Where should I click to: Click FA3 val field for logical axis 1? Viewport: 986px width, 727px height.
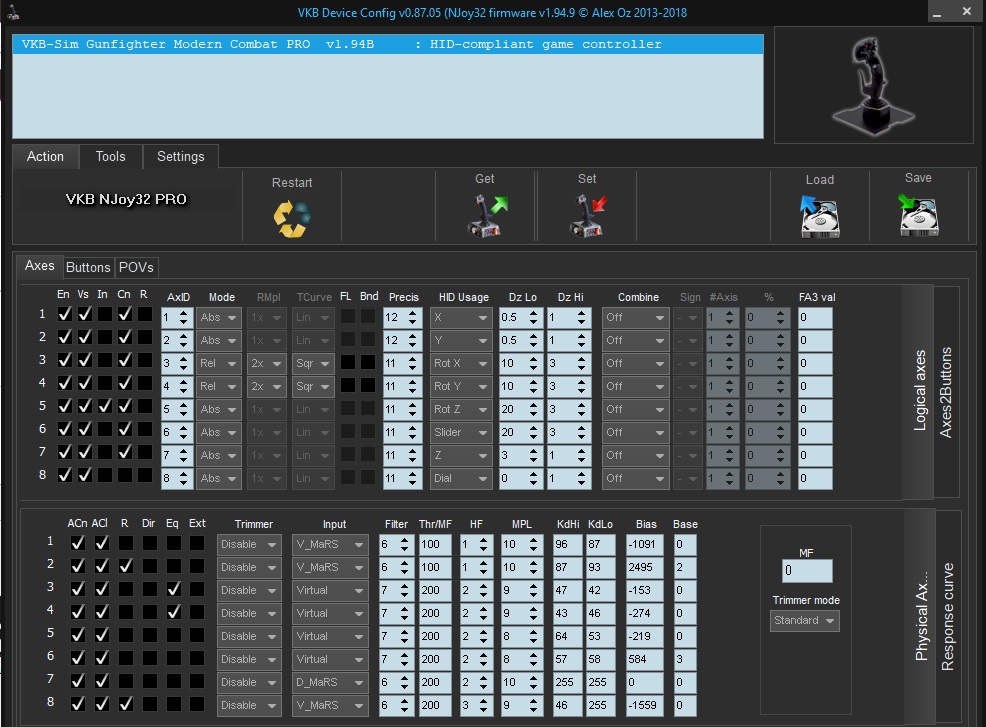click(x=815, y=318)
